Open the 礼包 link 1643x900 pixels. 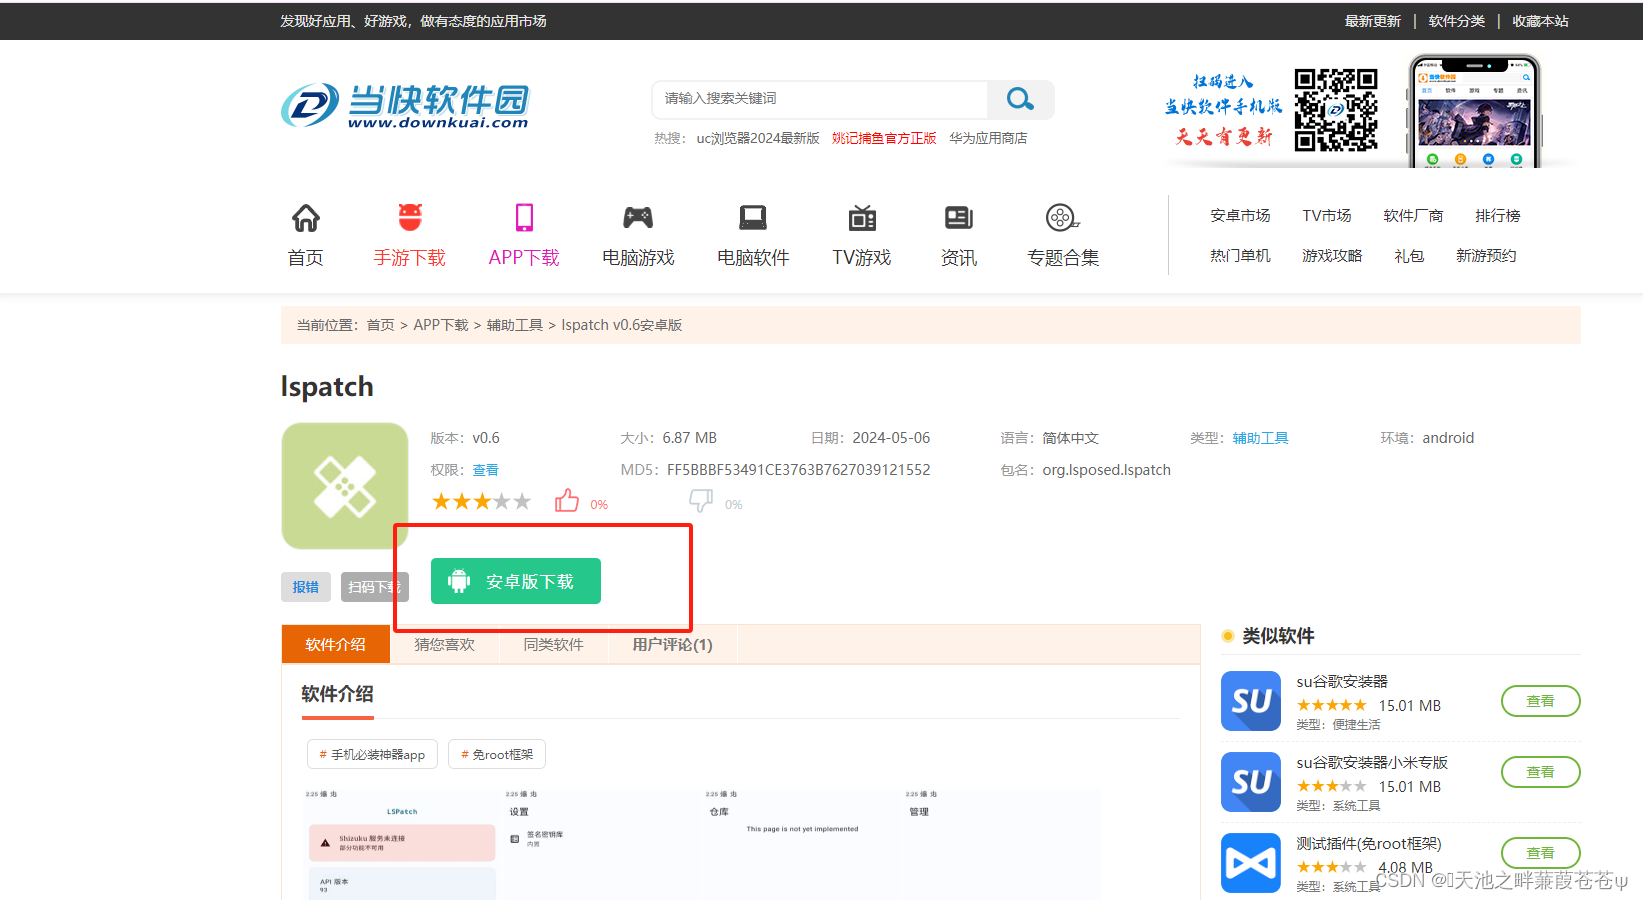1409,256
